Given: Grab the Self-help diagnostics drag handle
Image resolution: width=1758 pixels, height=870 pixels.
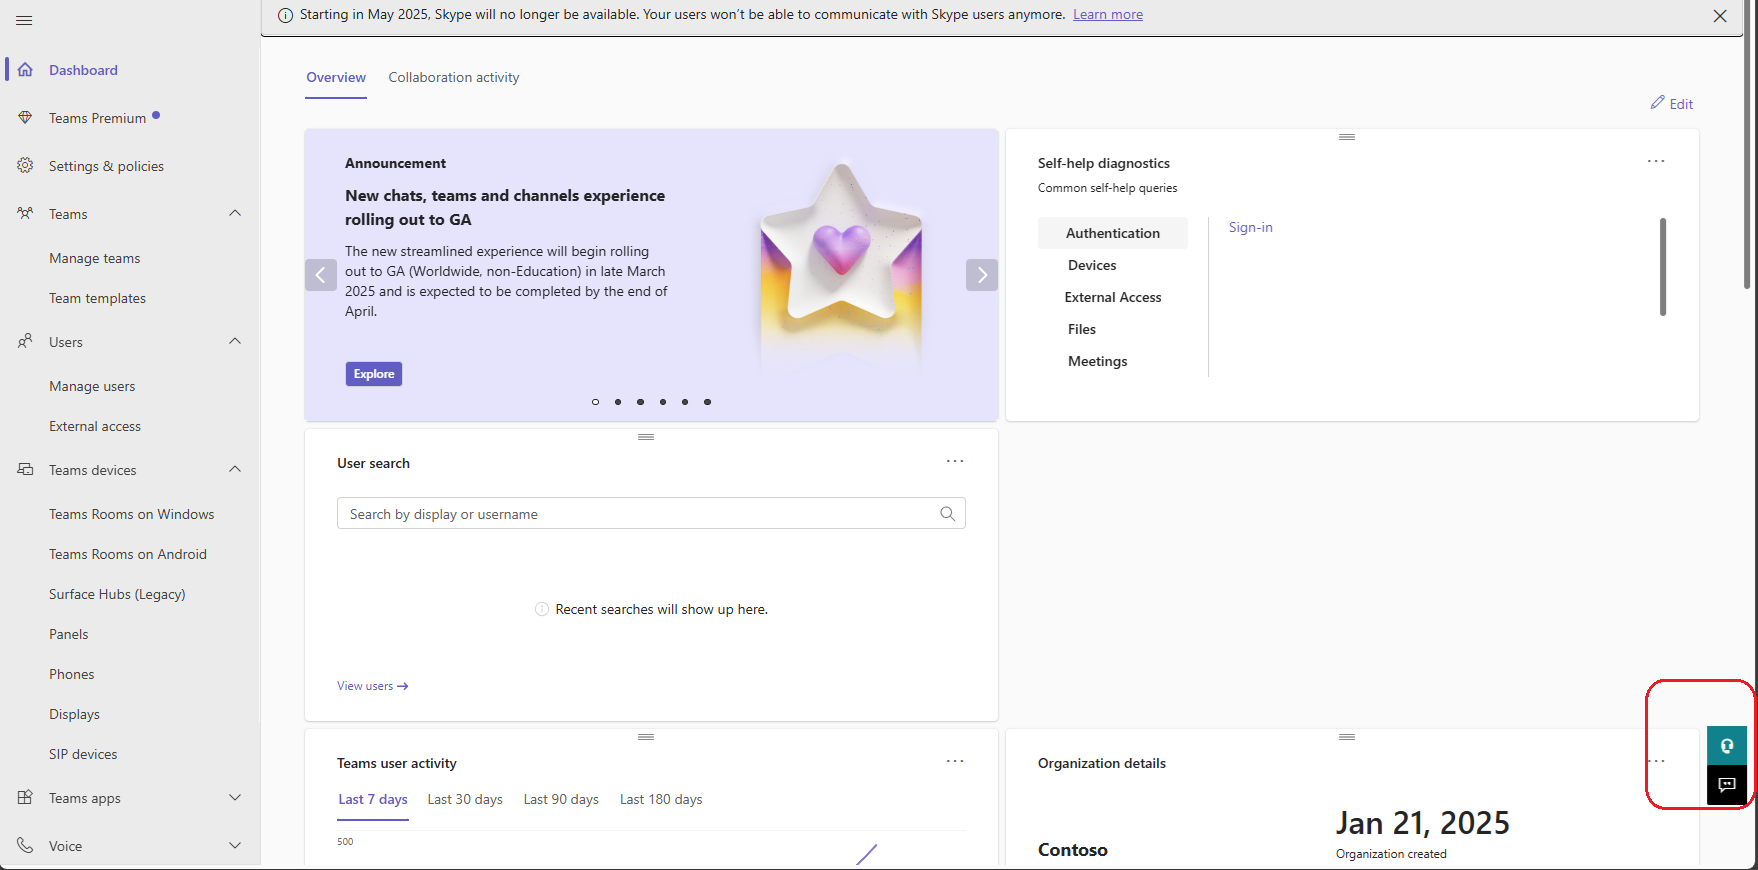Looking at the screenshot, I should pos(1347,137).
